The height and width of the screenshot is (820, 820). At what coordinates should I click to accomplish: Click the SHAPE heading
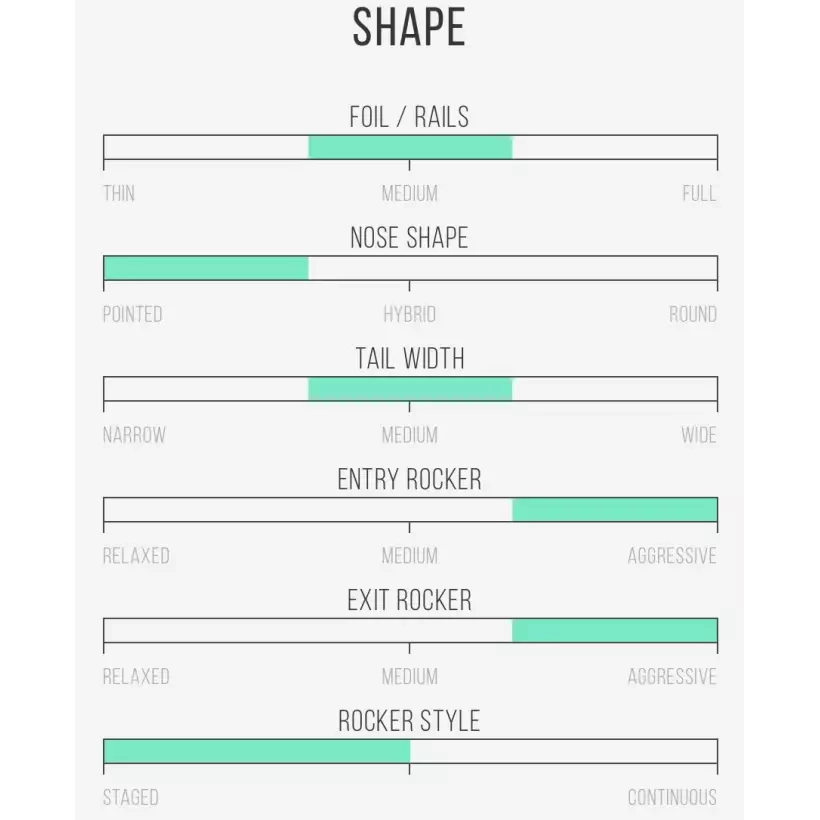tap(409, 29)
